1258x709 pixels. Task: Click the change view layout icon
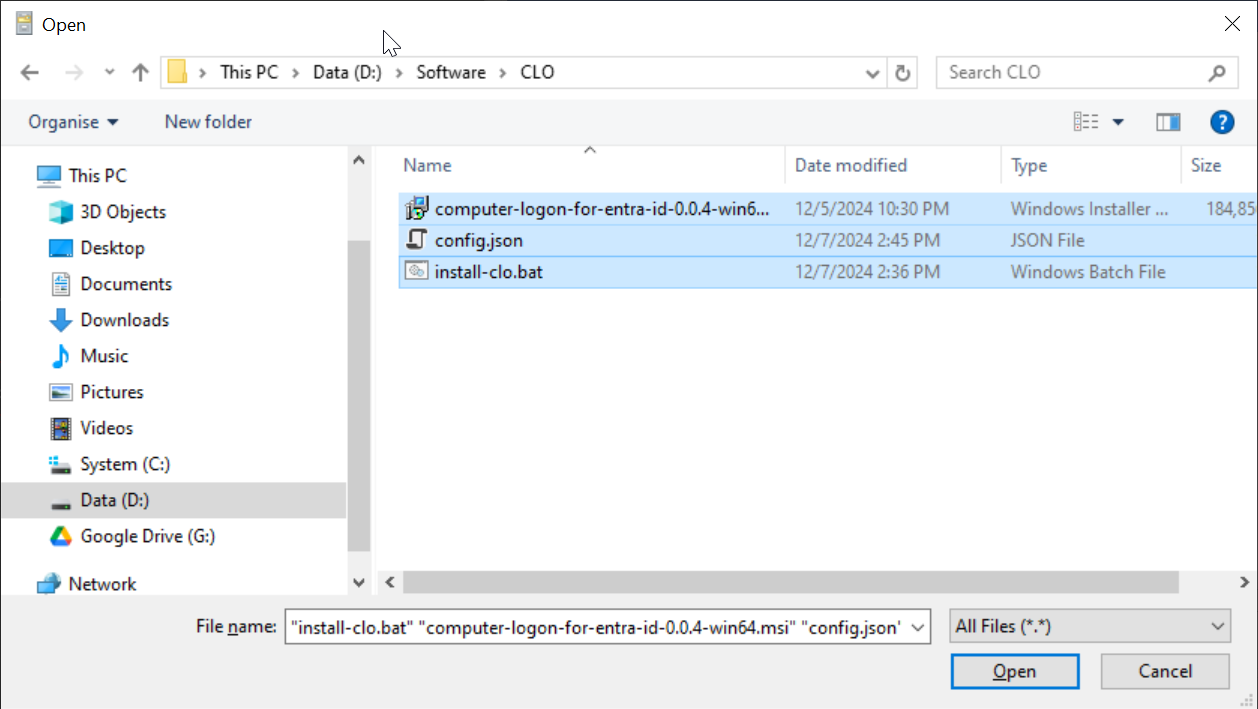click(x=1086, y=122)
